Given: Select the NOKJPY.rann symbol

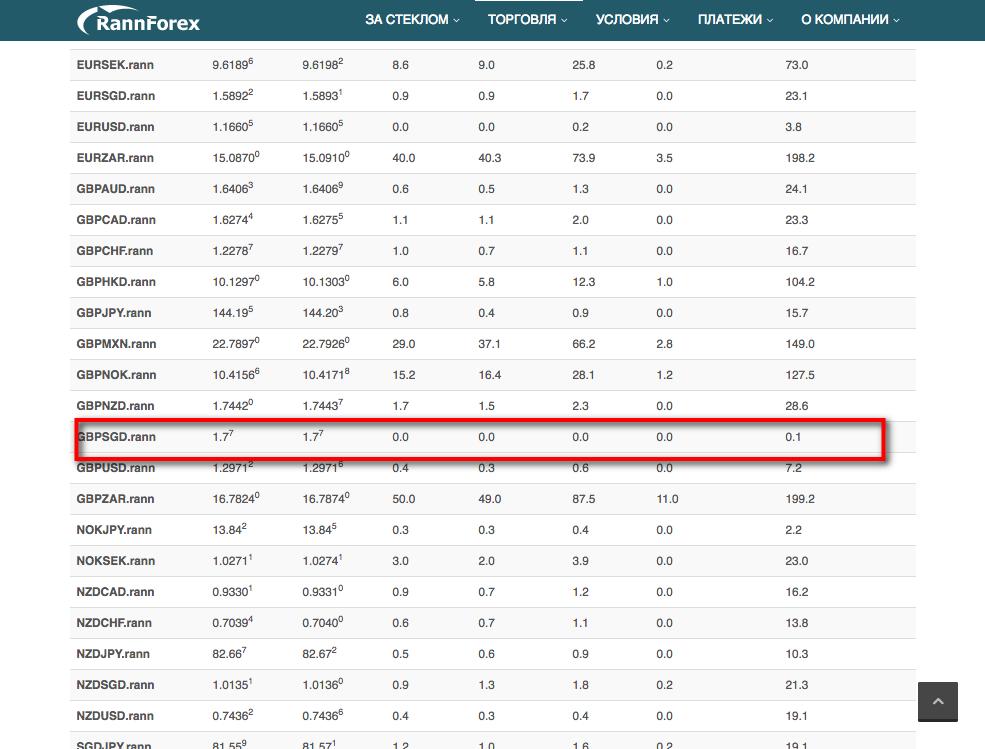Looking at the screenshot, I should pyautogui.click(x=114, y=530).
